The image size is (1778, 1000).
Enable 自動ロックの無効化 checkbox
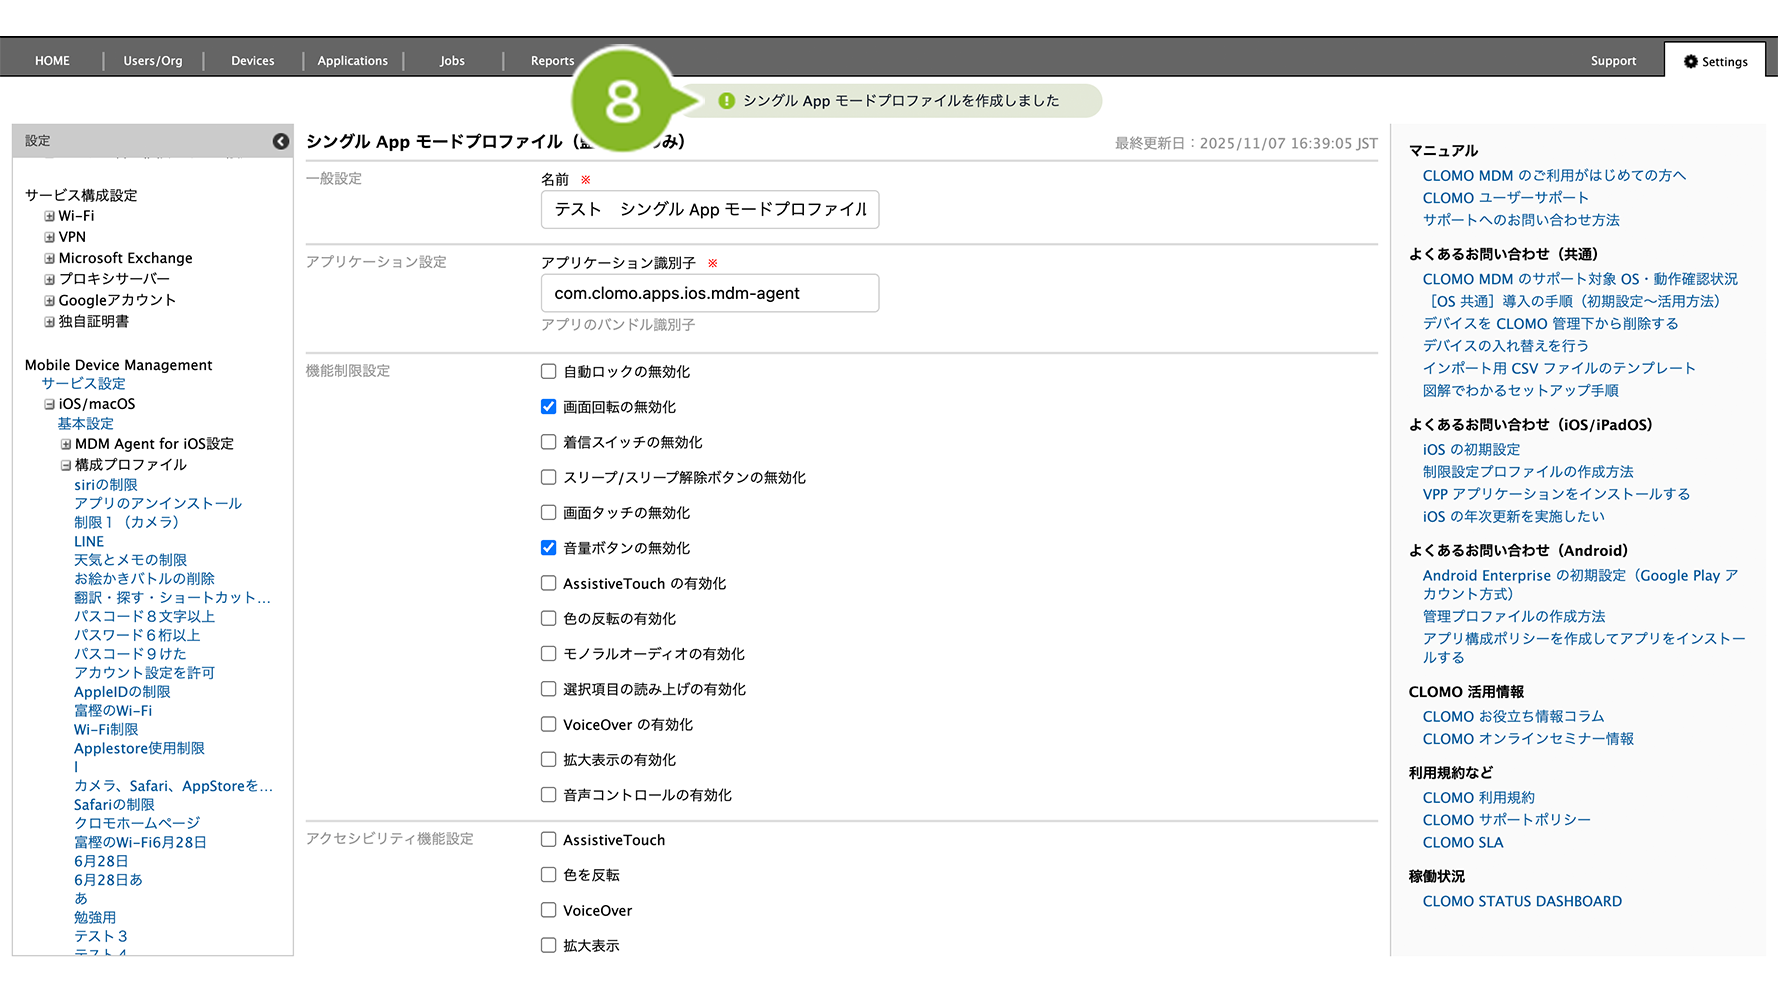[548, 372]
